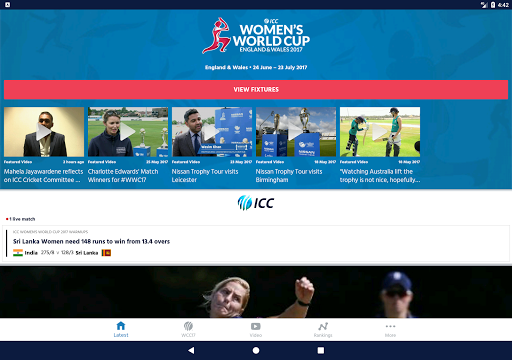
Task: Play the Nissan Trophy Tour Leicester video
Action: point(212,132)
